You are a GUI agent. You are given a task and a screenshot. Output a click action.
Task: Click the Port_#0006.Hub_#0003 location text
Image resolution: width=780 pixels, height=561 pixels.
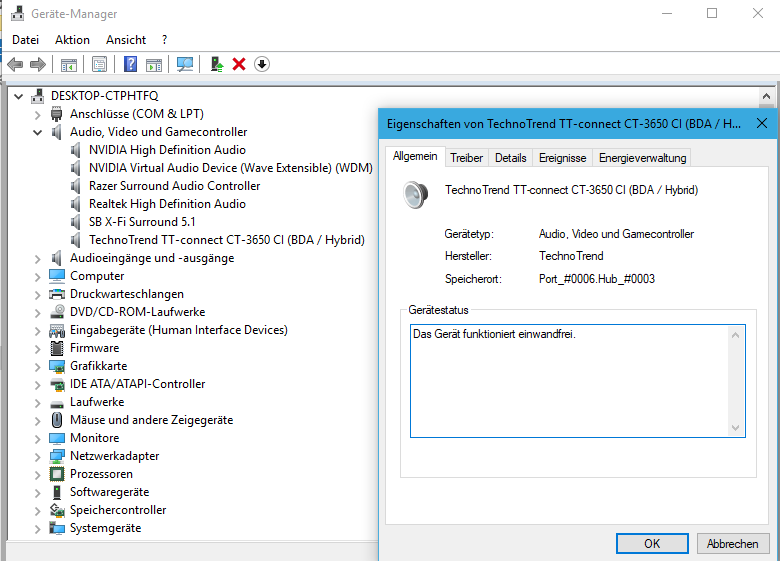[596, 279]
